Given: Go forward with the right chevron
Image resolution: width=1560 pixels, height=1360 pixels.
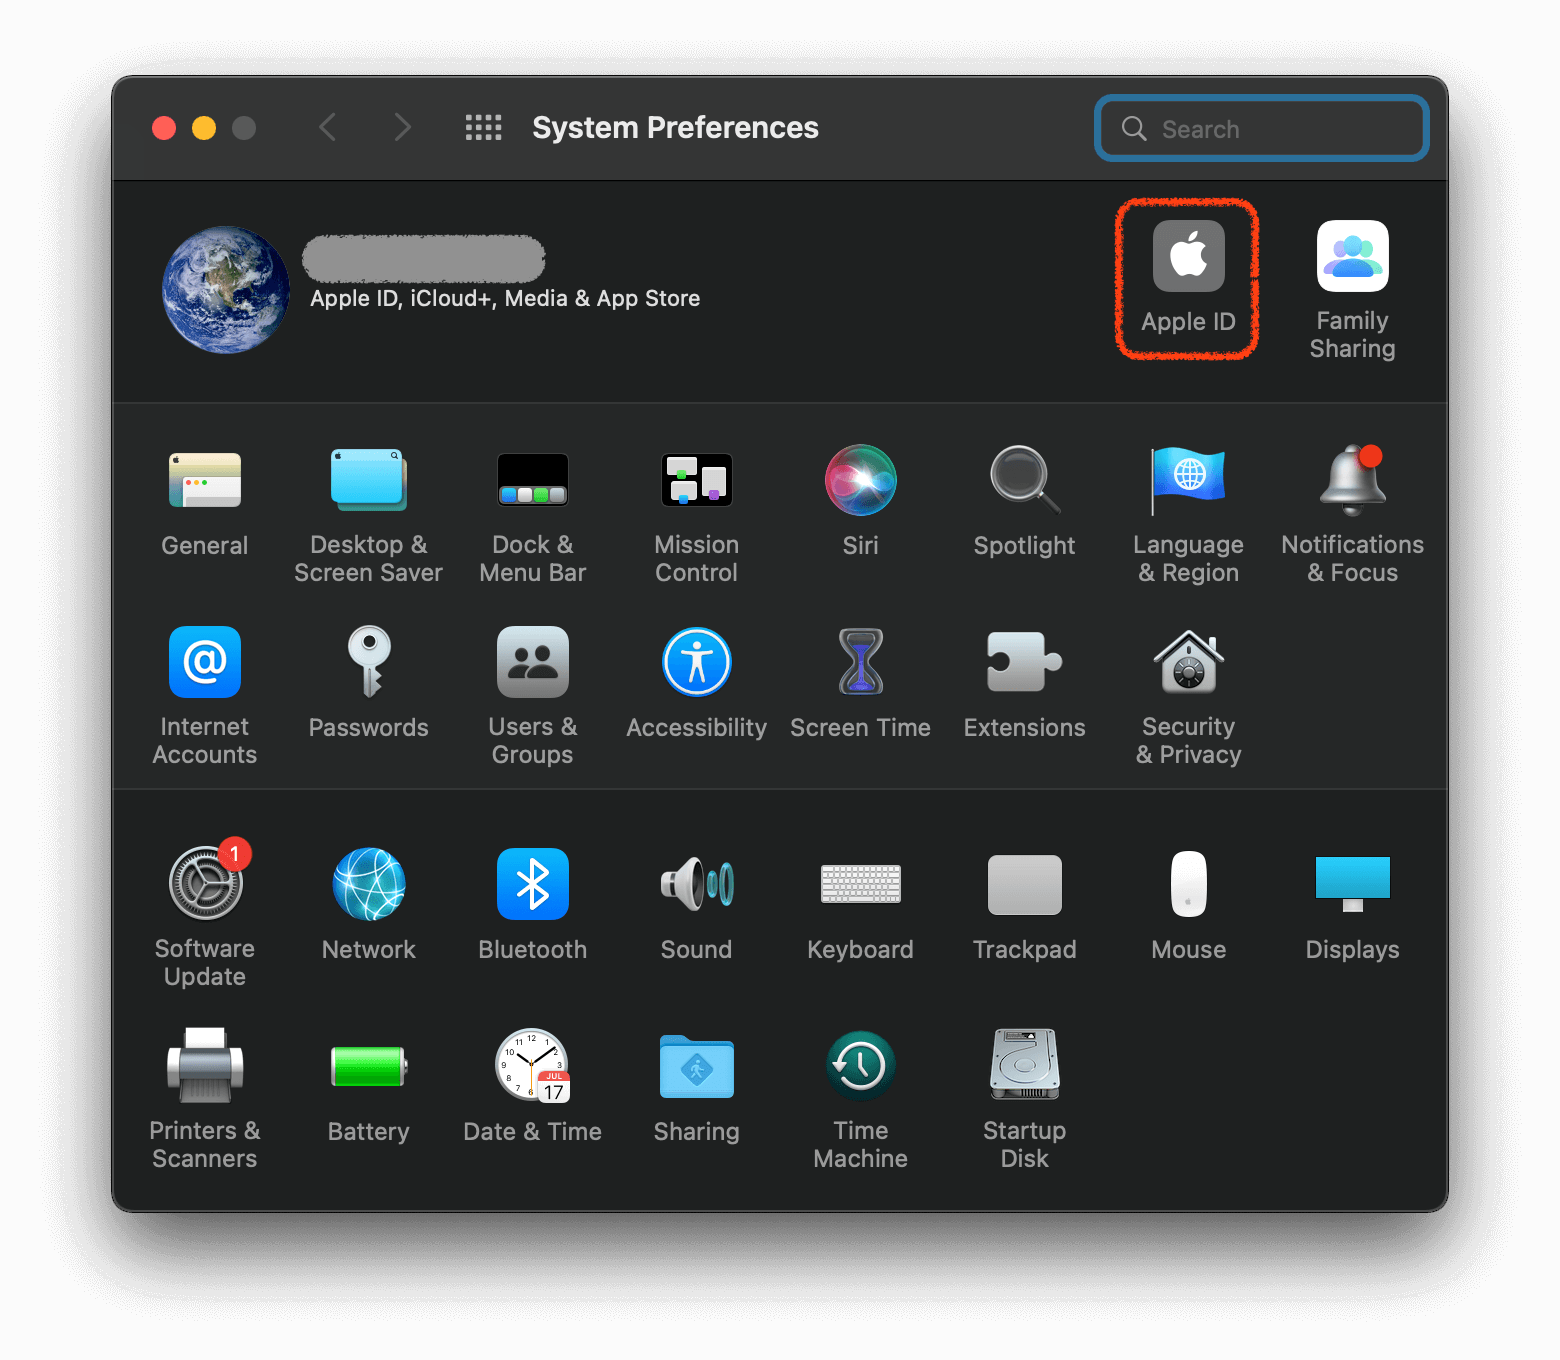Looking at the screenshot, I should [x=402, y=127].
